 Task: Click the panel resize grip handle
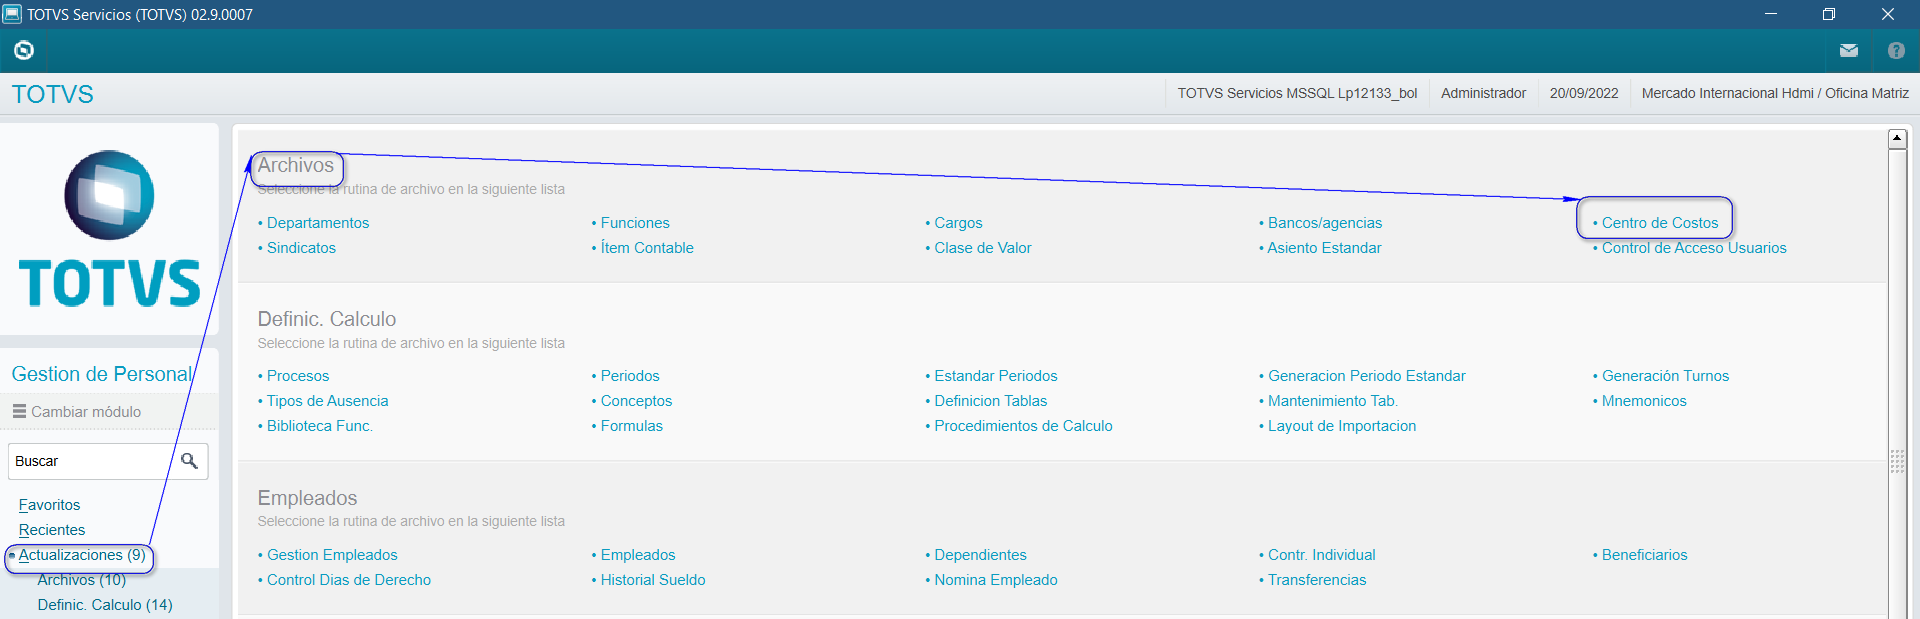(1896, 461)
